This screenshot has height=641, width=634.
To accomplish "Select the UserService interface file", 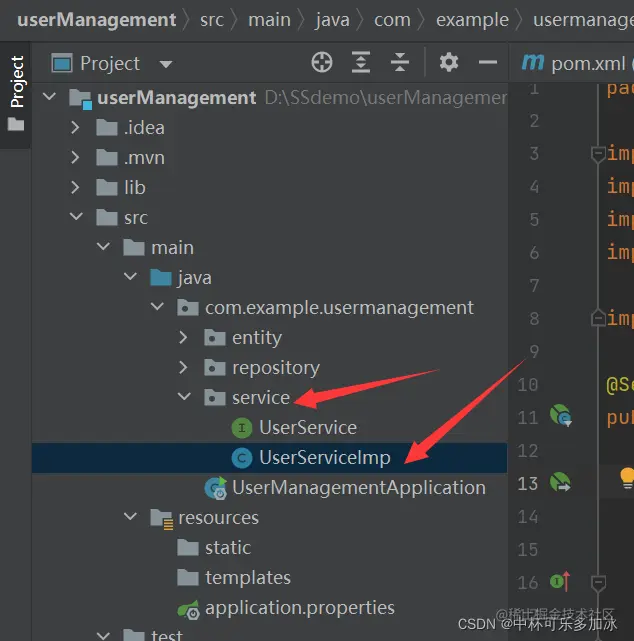I will (270, 428).
